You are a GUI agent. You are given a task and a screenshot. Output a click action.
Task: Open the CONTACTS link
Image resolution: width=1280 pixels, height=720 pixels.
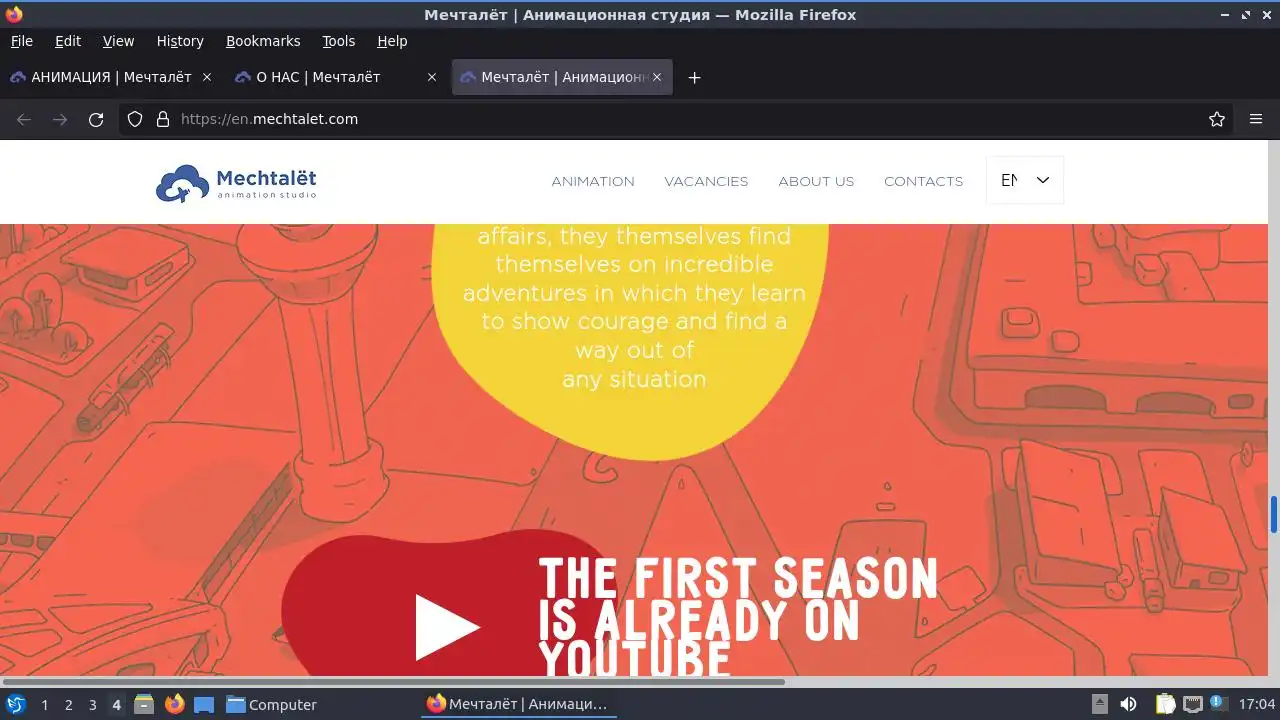tap(923, 181)
